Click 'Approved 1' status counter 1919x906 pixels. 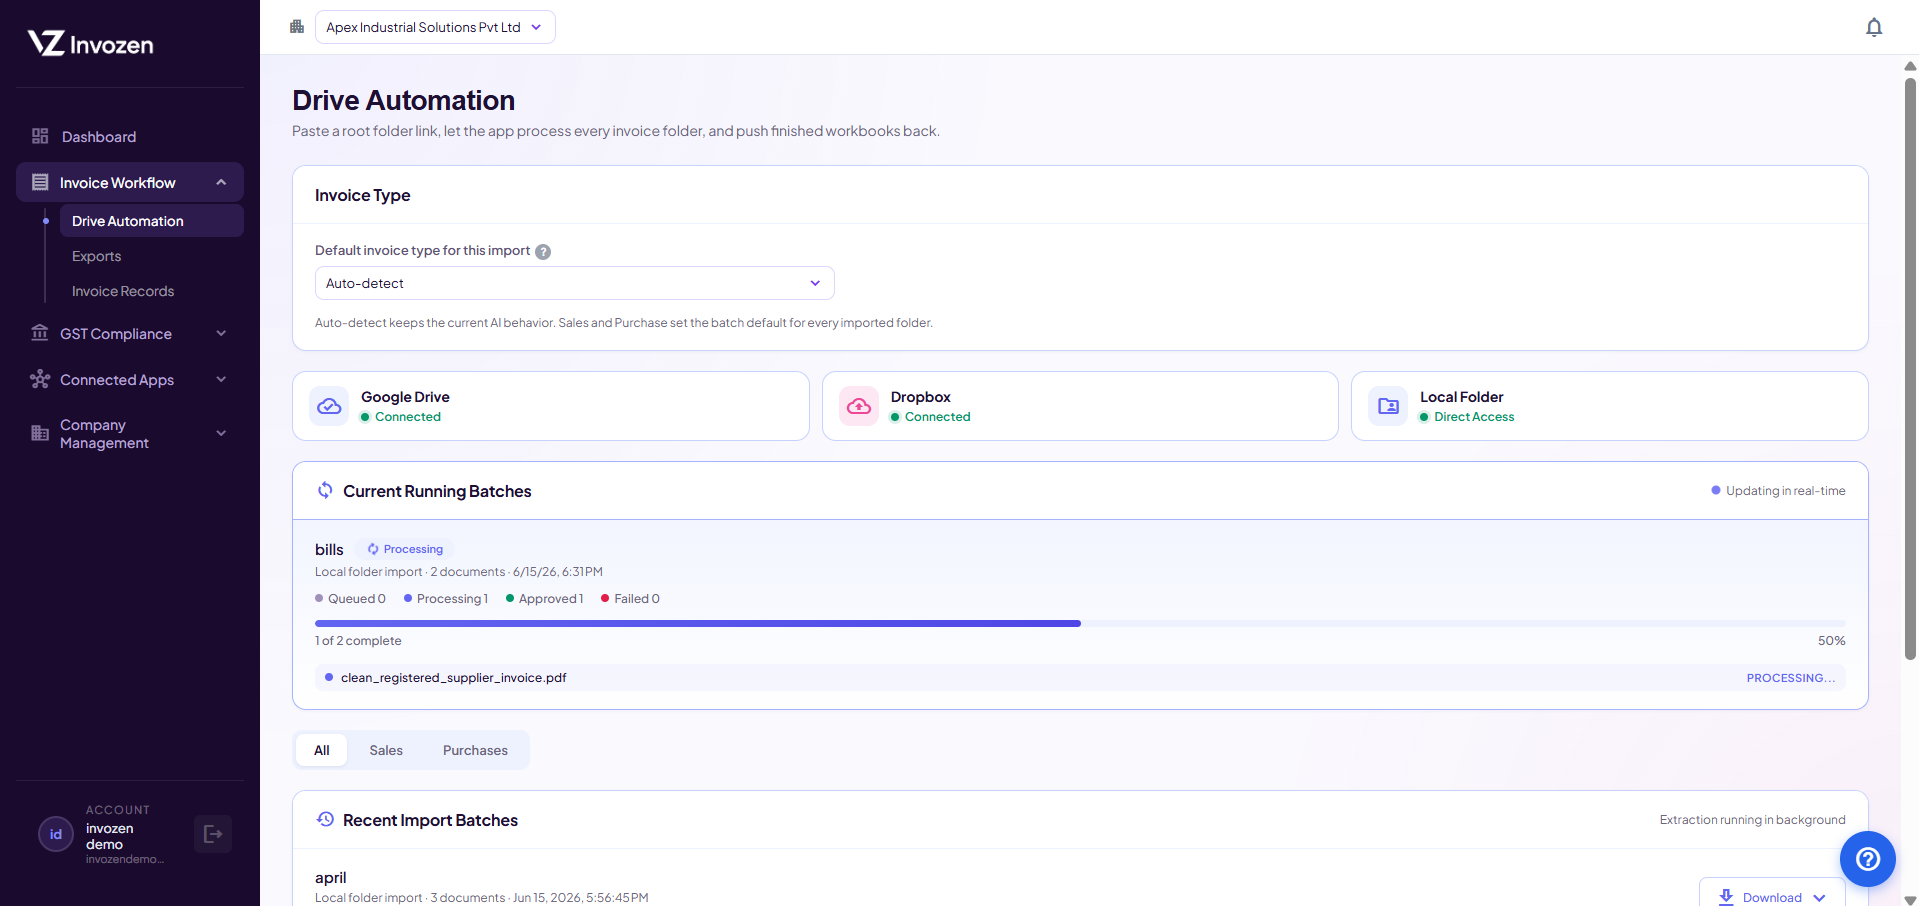pos(545,598)
